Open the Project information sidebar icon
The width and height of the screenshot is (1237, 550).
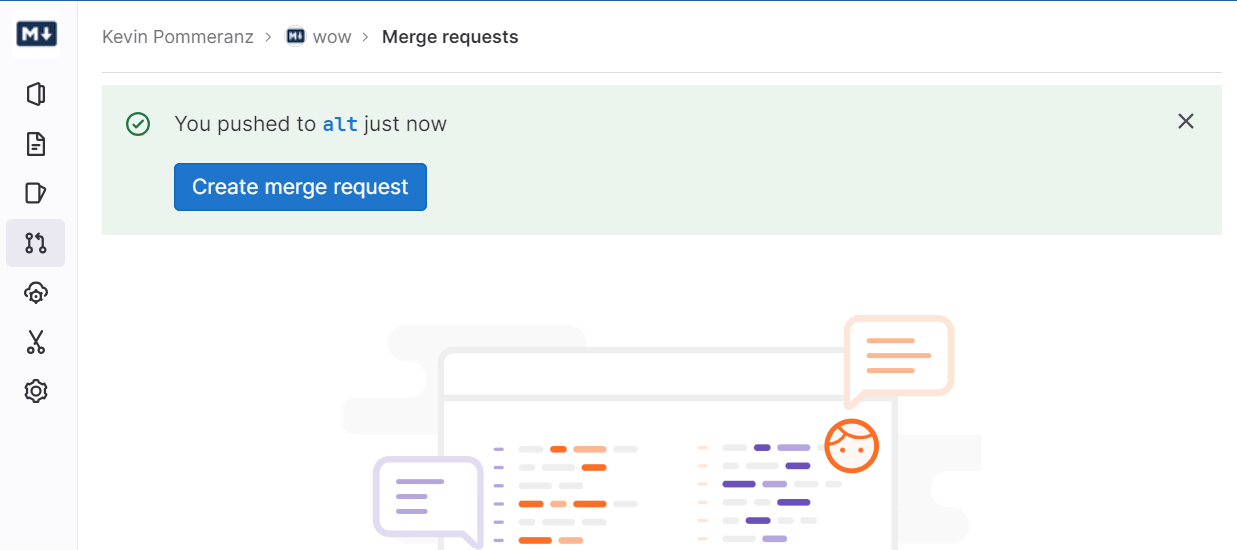pos(36,94)
